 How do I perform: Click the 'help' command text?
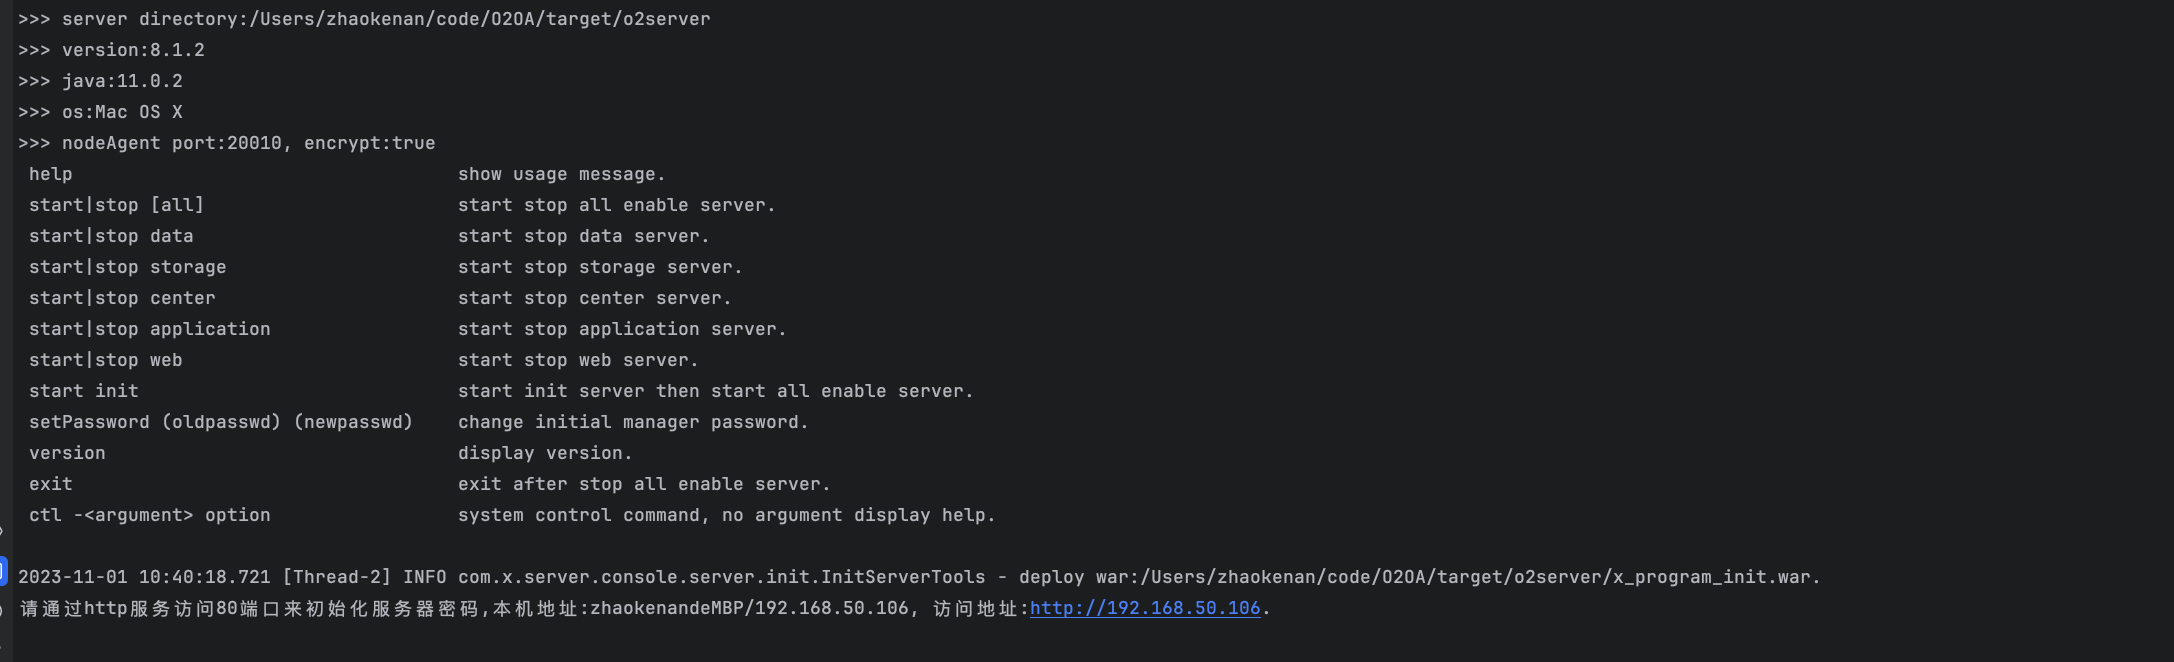[x=51, y=174]
